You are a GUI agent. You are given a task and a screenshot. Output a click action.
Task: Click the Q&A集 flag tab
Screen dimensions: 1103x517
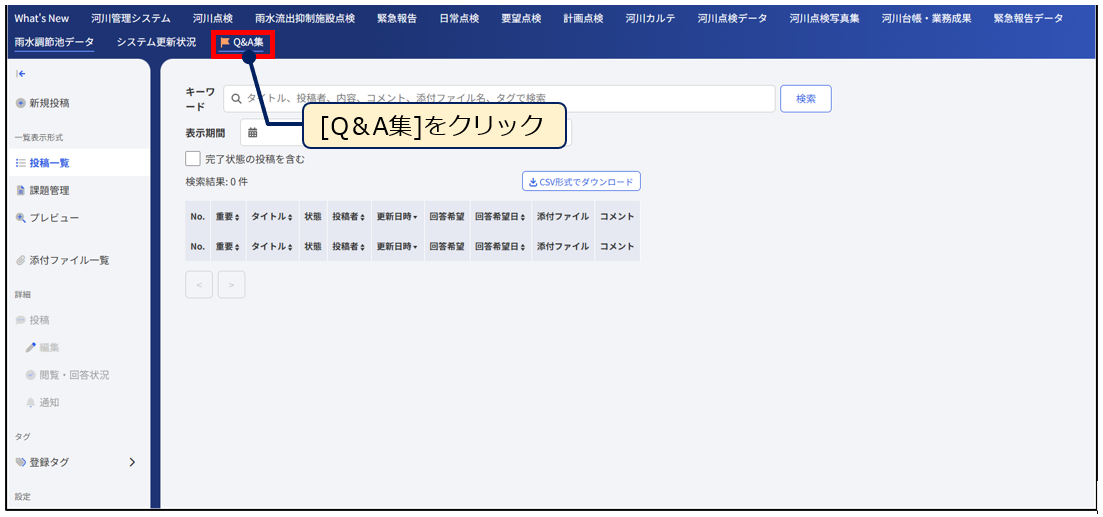tap(242, 42)
